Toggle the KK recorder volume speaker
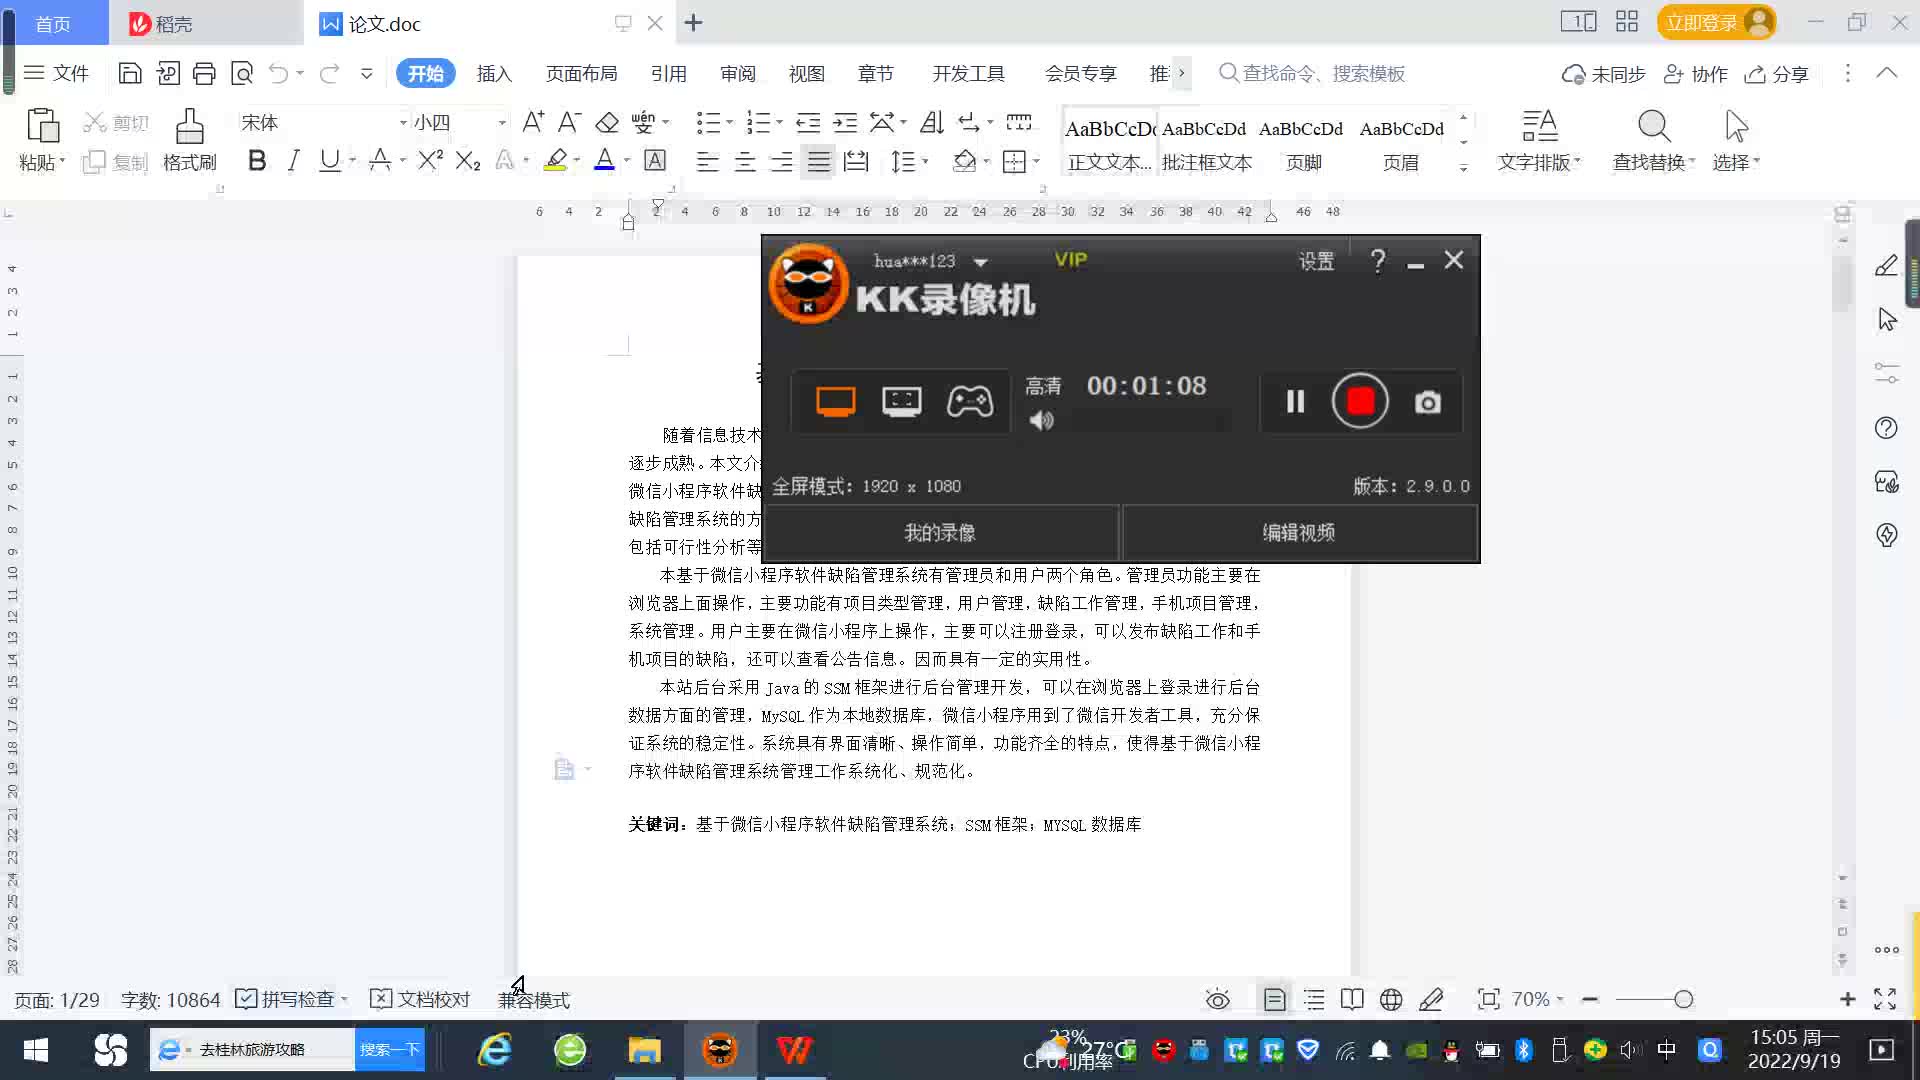The height and width of the screenshot is (1080, 1920). coord(1041,421)
